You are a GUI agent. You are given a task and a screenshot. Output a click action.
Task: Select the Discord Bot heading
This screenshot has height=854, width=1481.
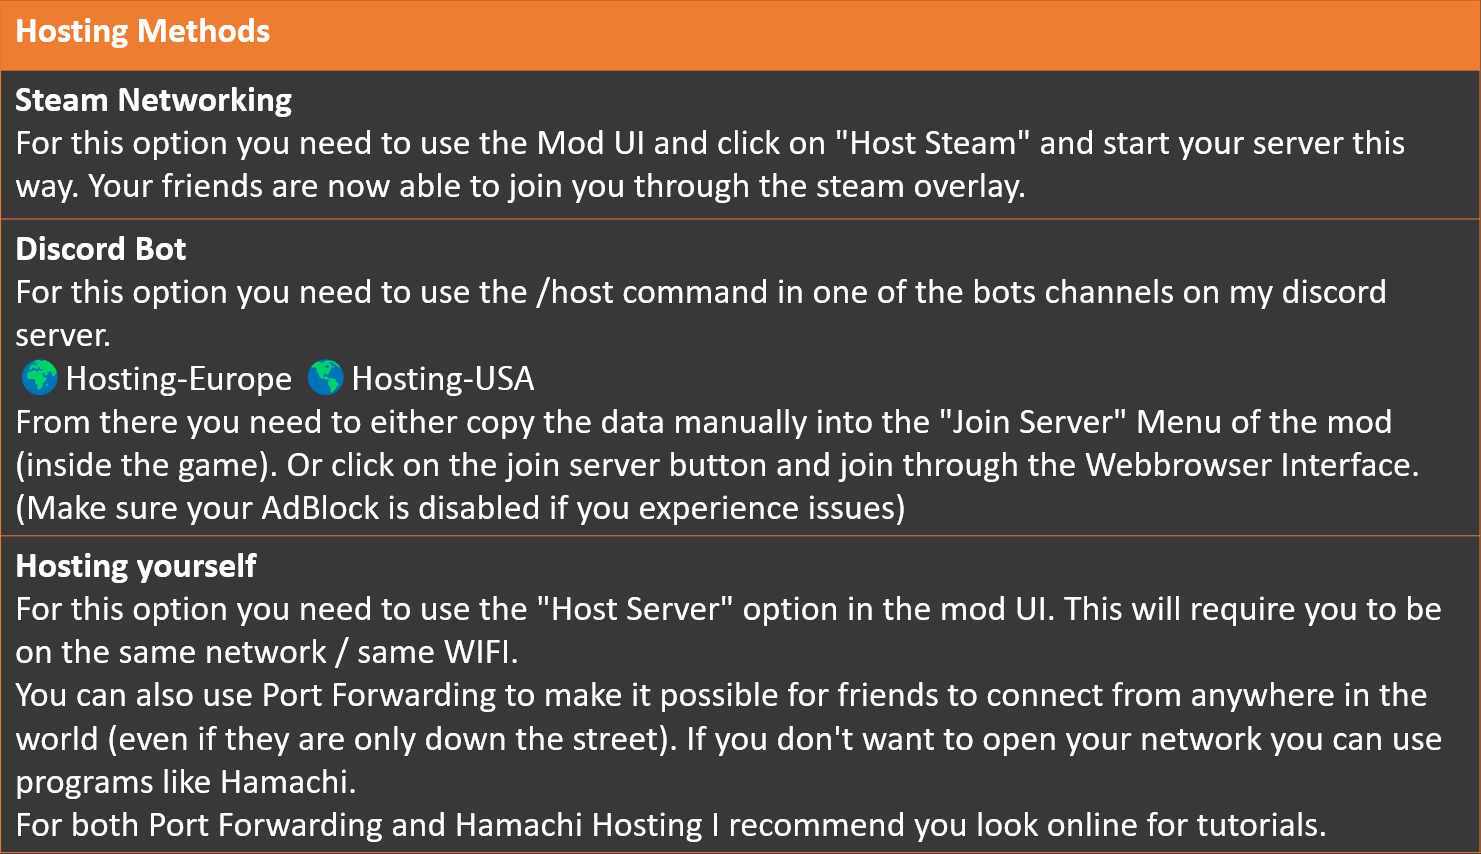[x=101, y=249]
